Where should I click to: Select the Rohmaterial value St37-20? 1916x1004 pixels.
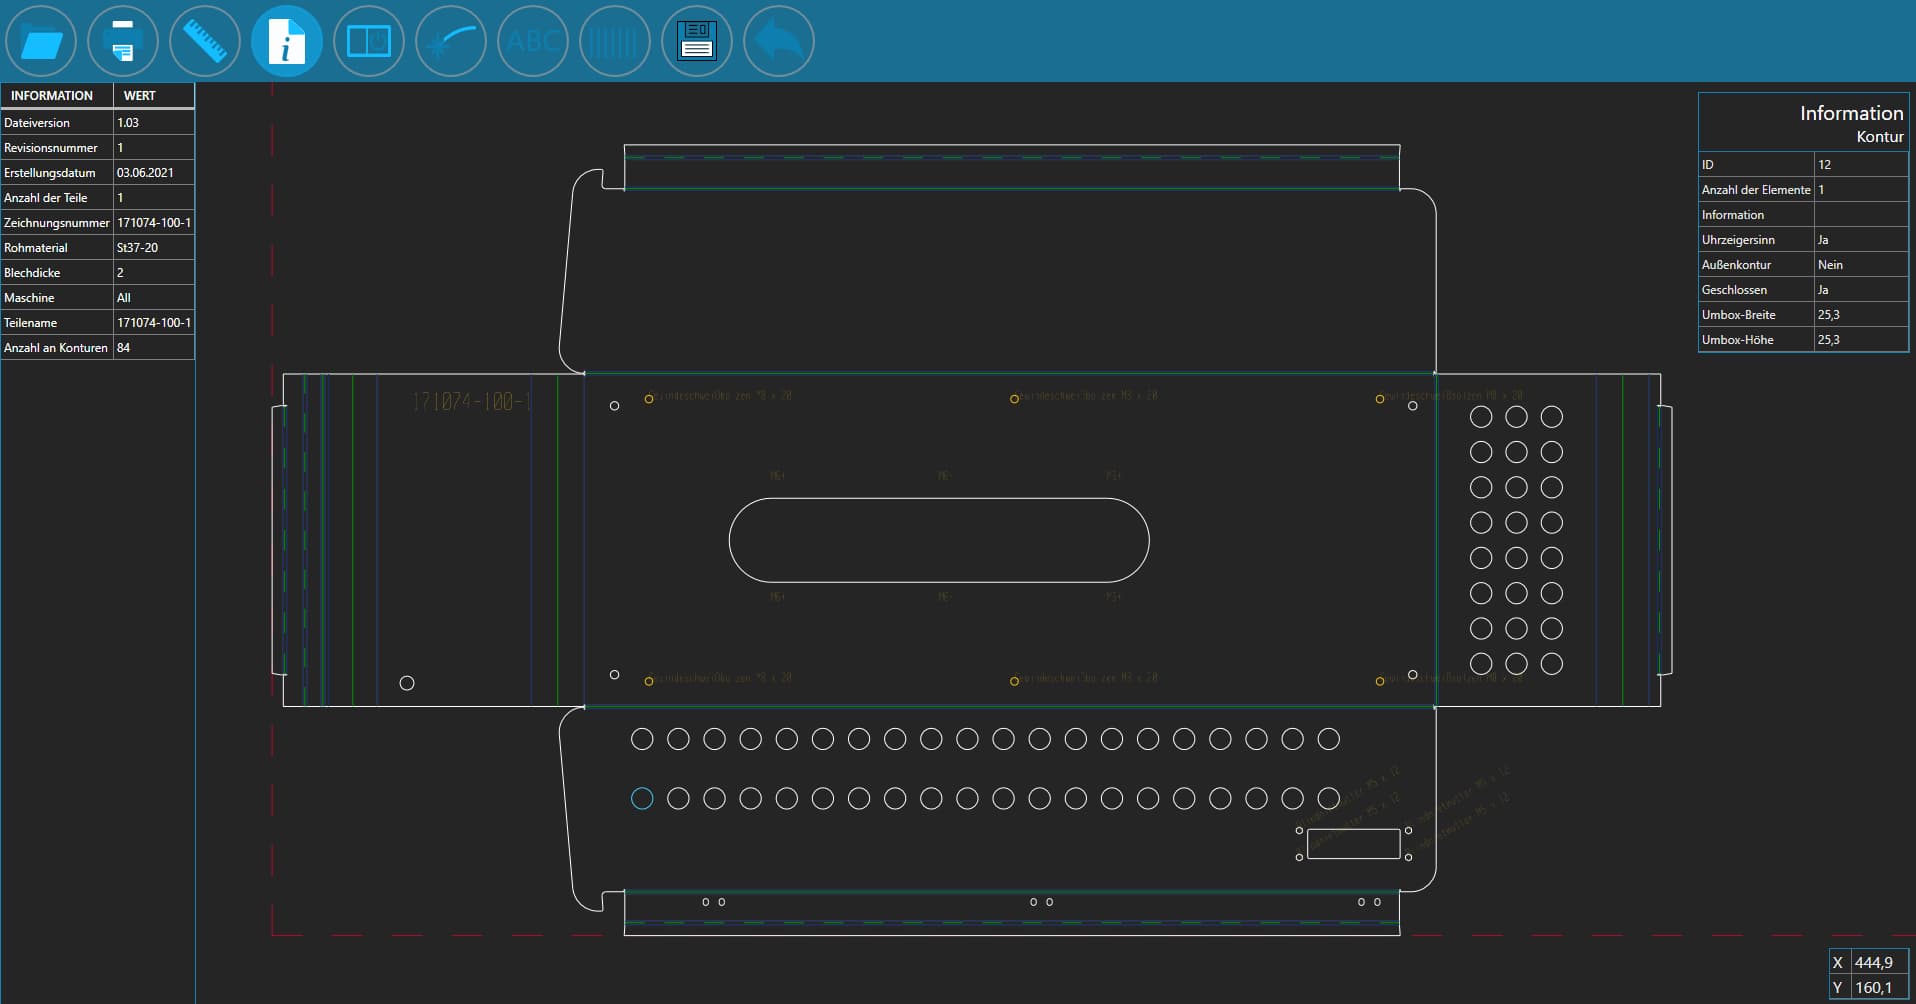click(138, 248)
